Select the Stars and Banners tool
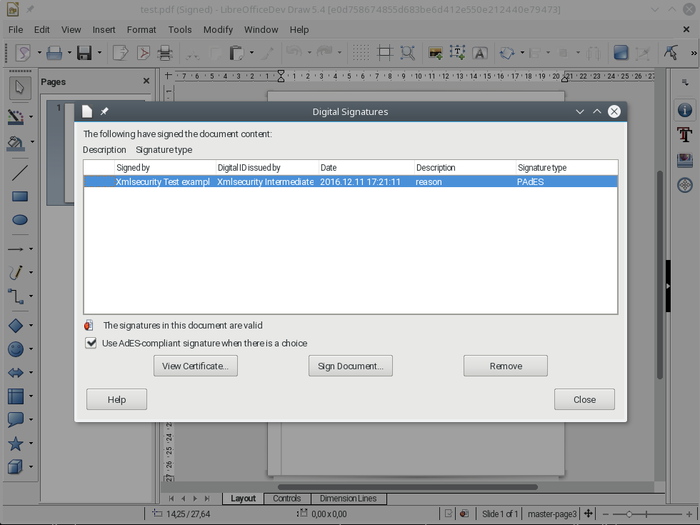 point(16,443)
